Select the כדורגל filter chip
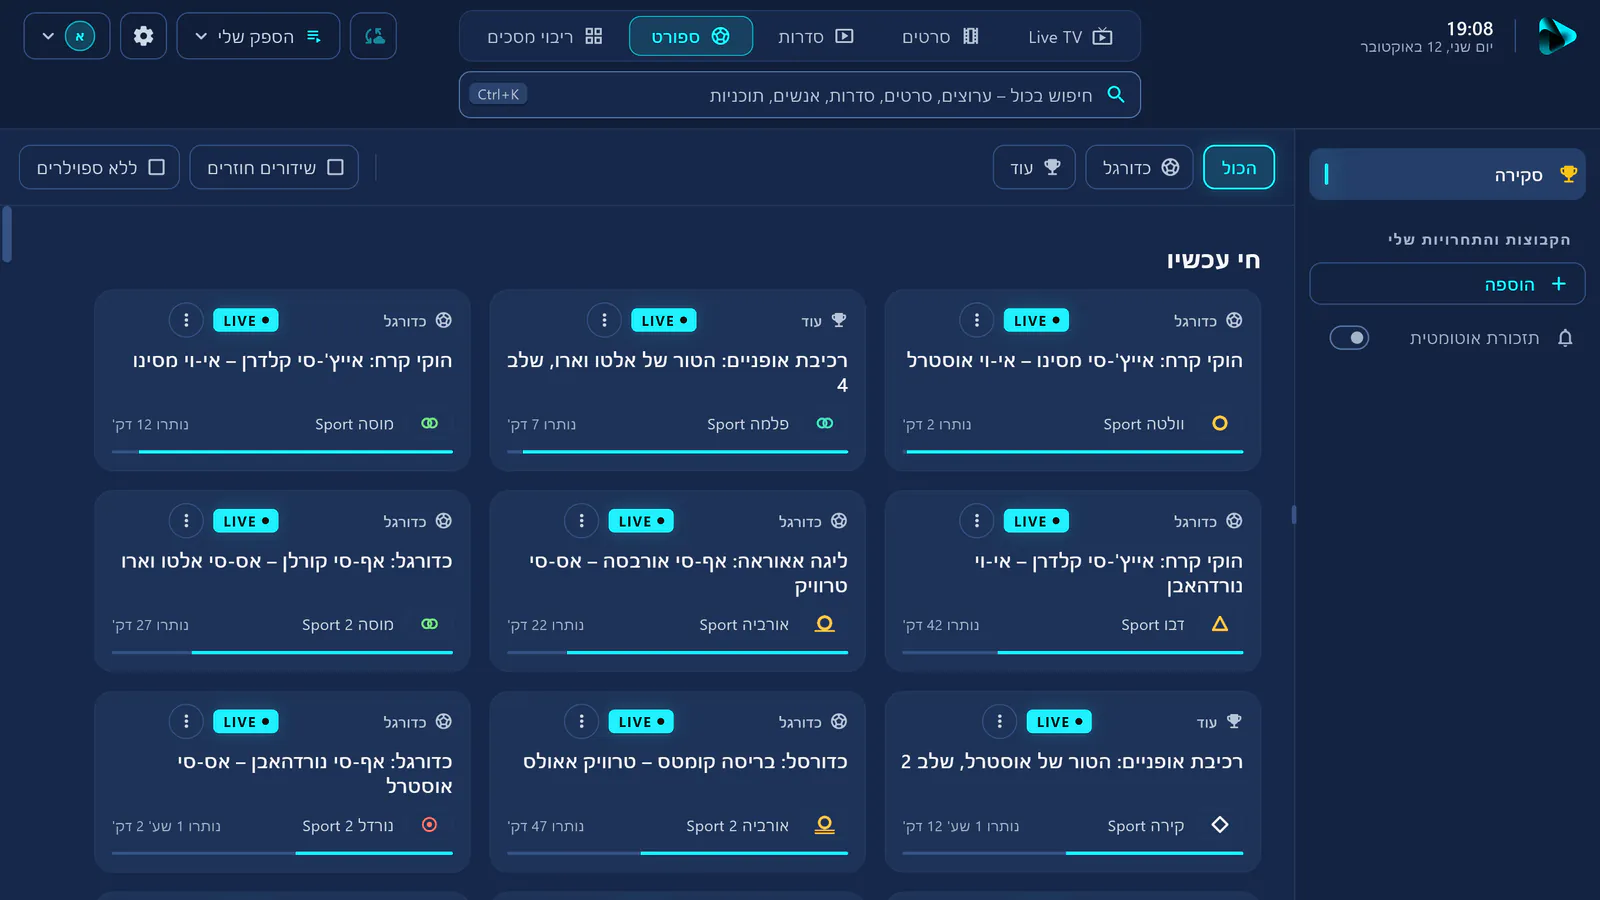 1140,167
